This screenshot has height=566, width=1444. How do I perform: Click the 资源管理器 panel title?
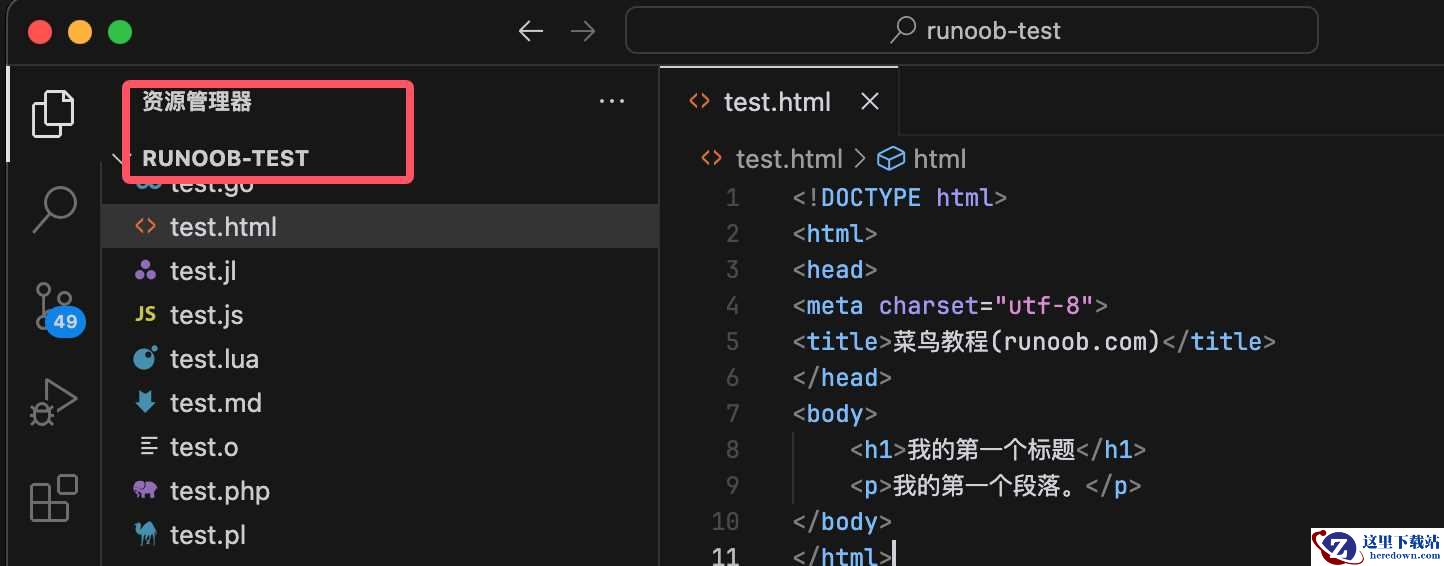tap(197, 101)
